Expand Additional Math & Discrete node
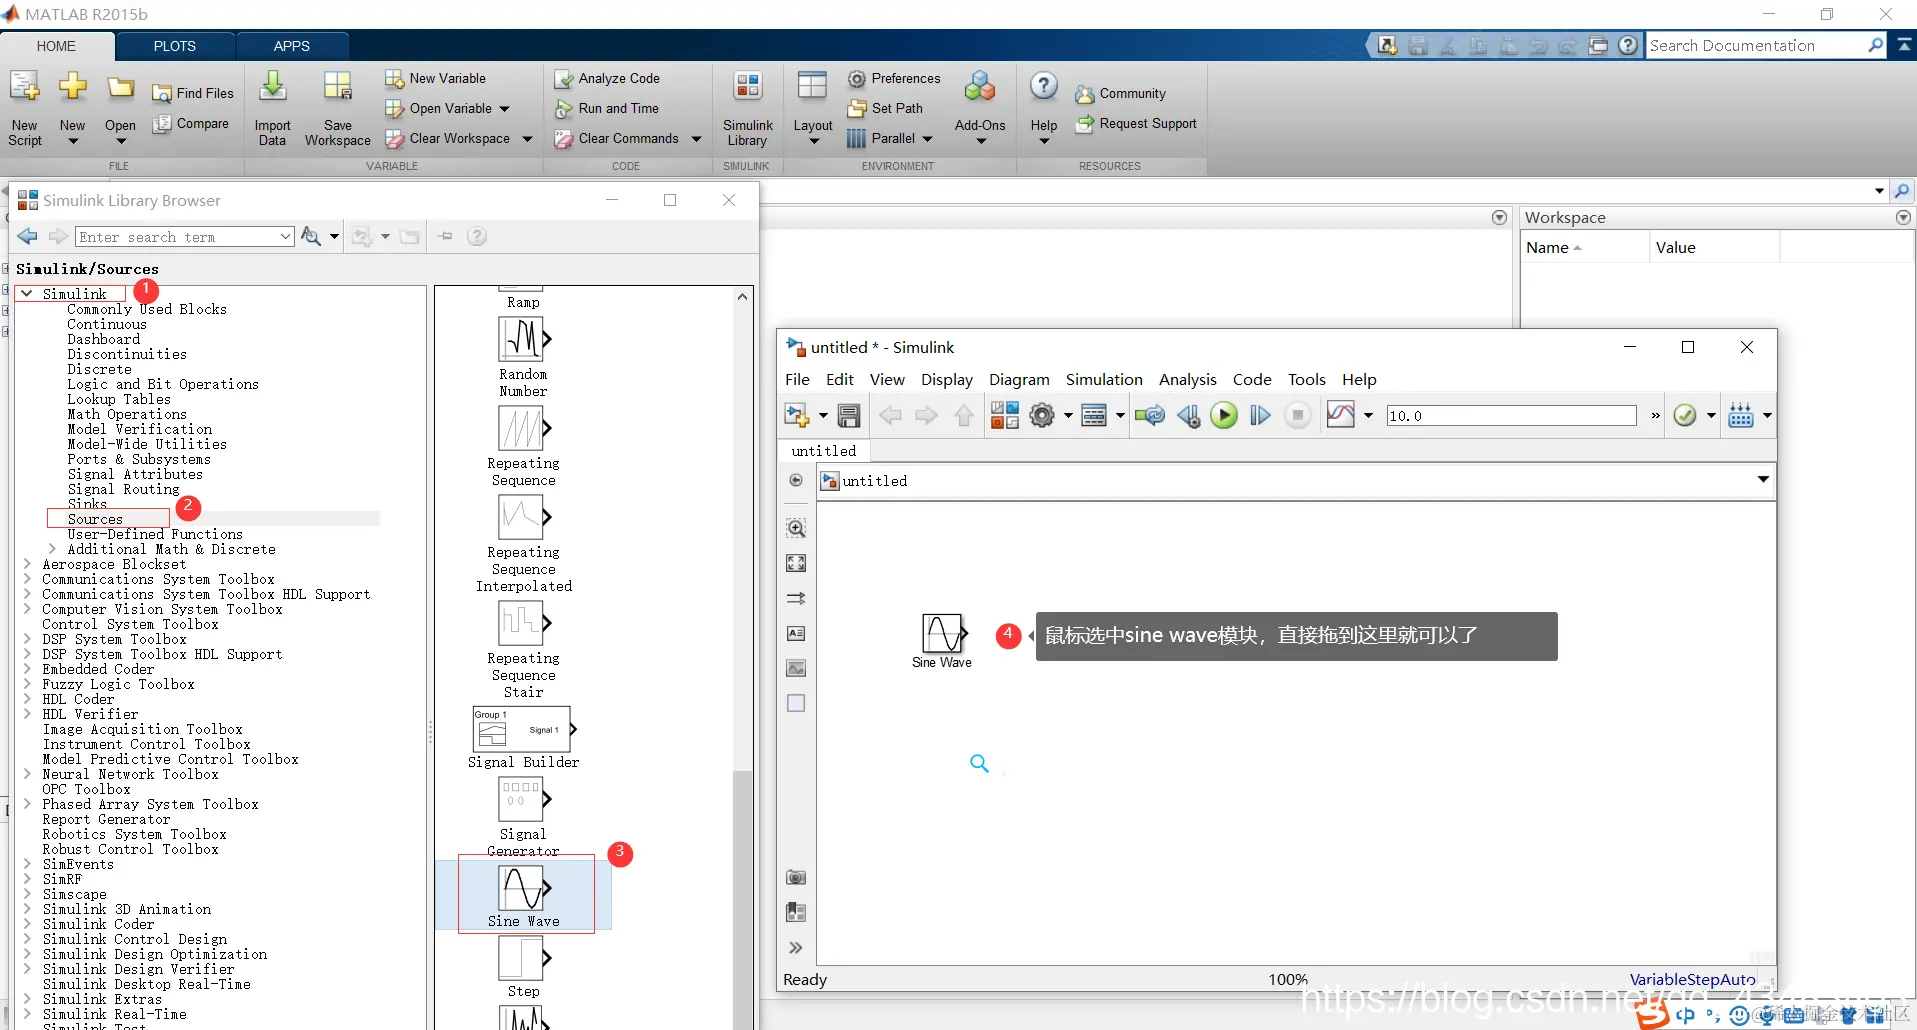The width and height of the screenshot is (1917, 1030). [52, 549]
